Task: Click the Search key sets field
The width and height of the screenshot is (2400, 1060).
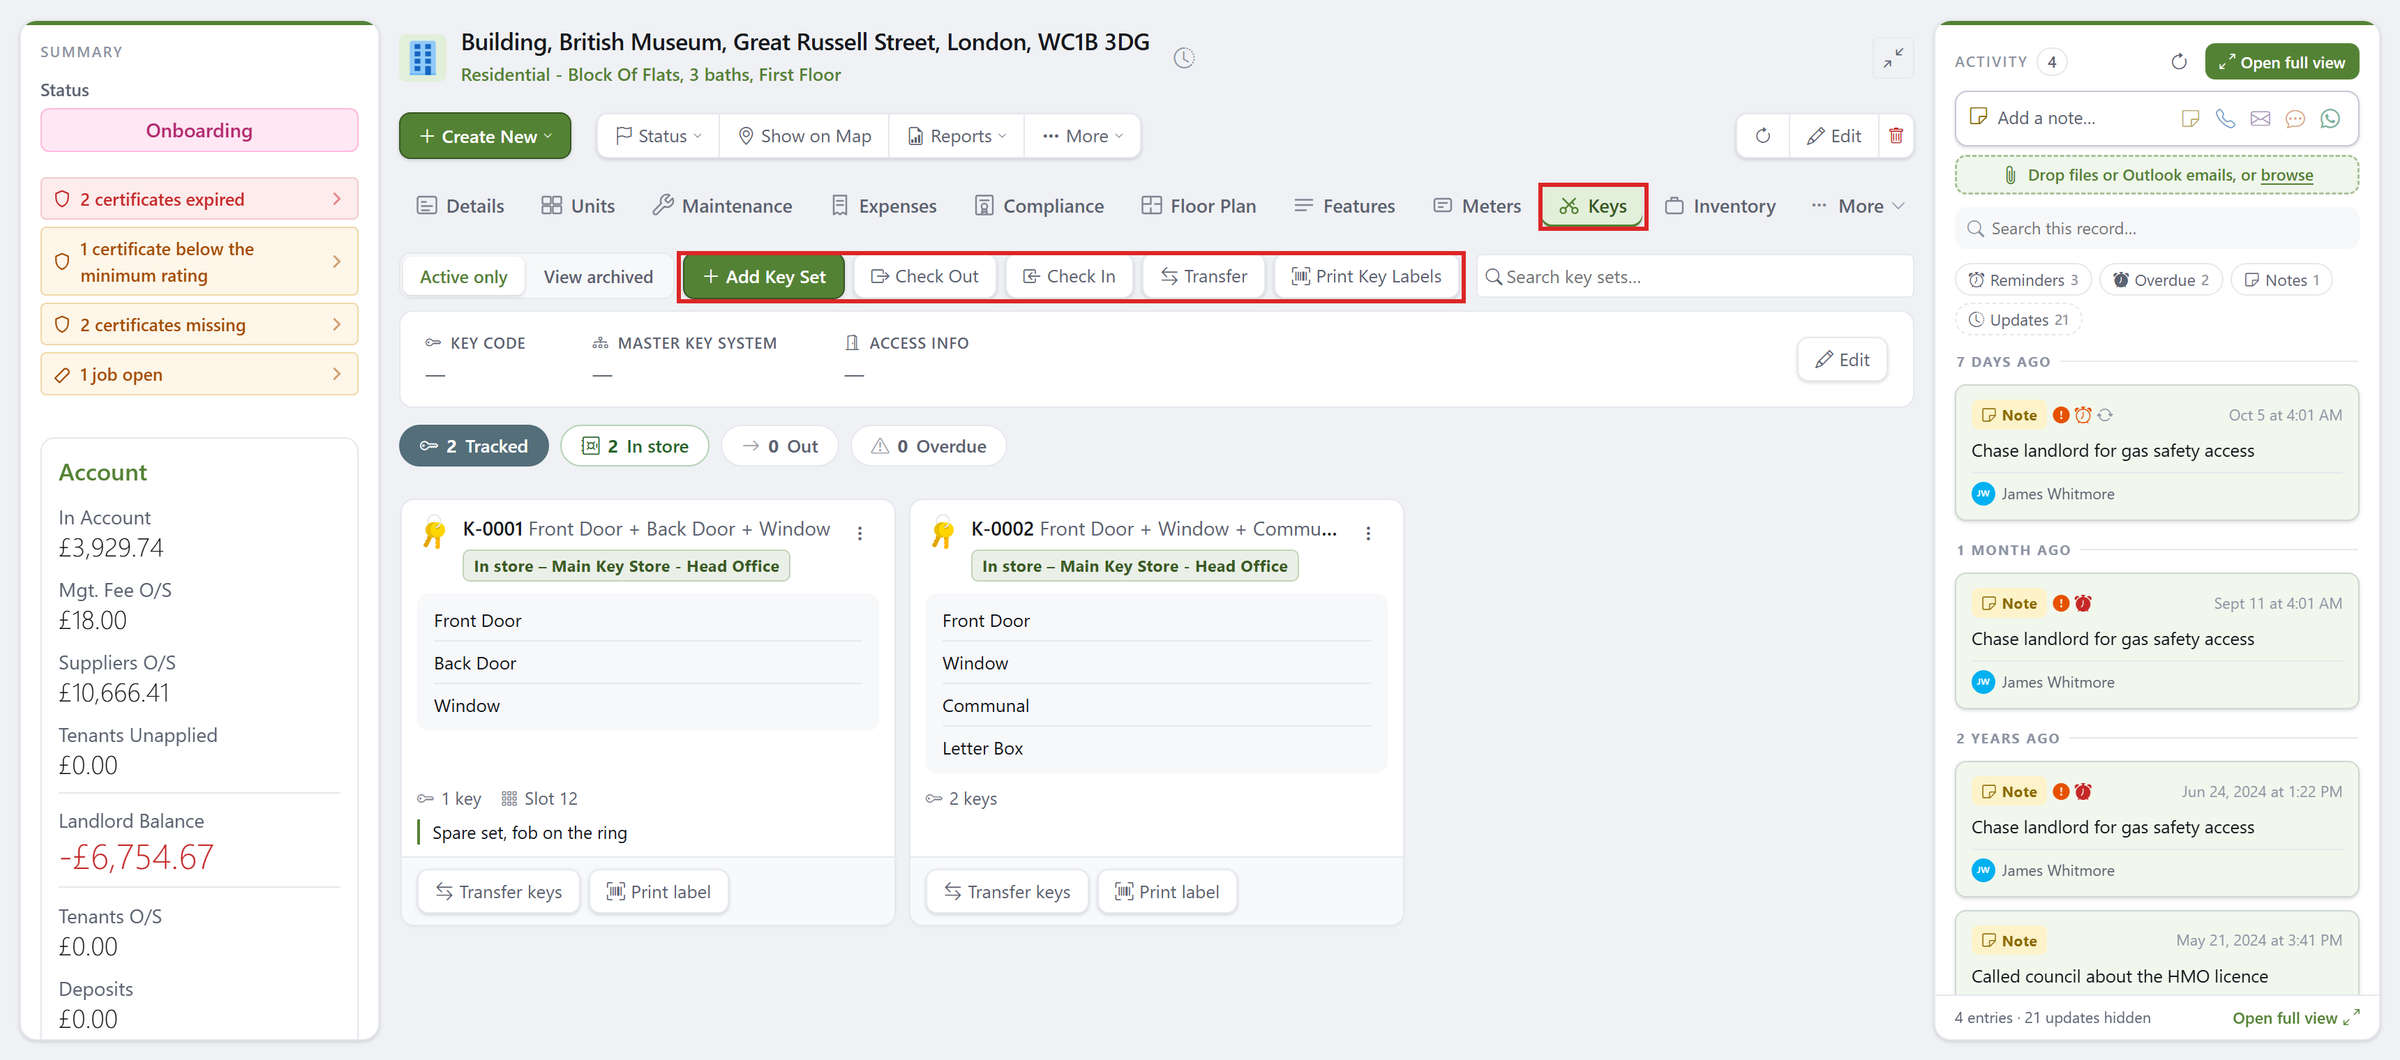Action: (x=1695, y=277)
